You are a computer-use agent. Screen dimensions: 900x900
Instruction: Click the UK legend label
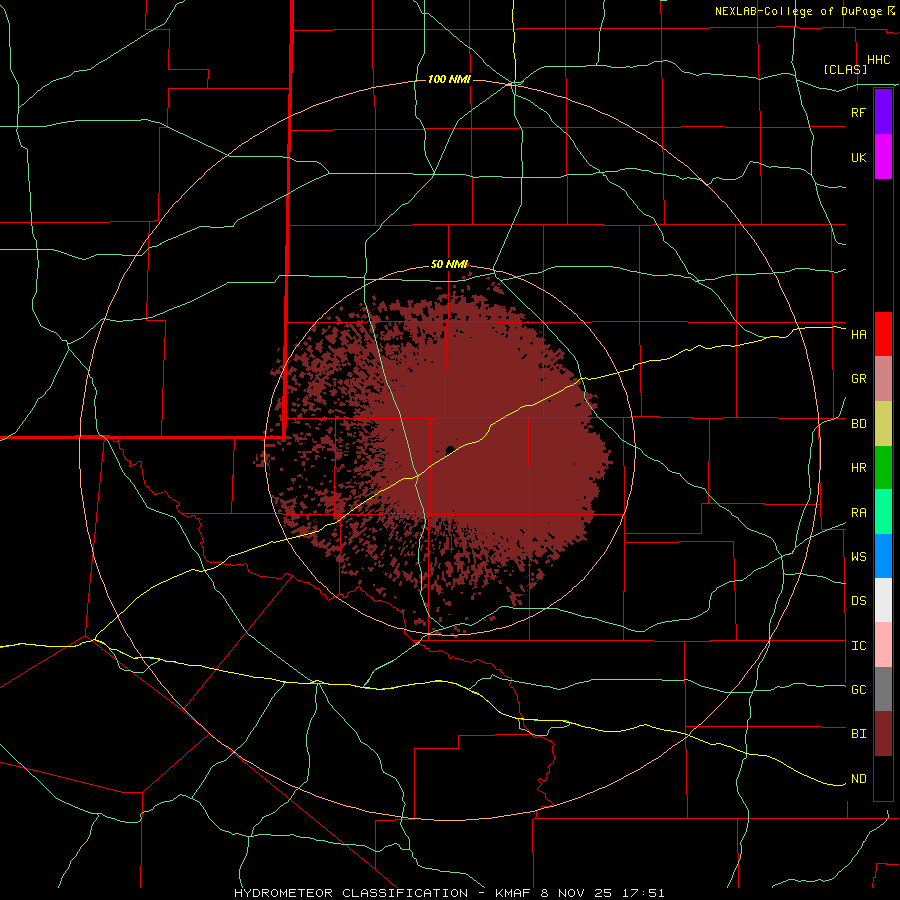pyautogui.click(x=858, y=157)
